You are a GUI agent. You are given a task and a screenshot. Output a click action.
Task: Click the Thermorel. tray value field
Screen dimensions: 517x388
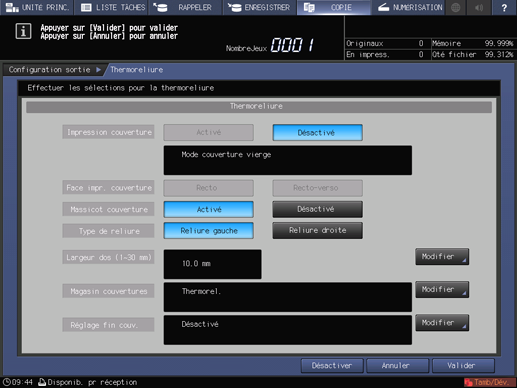[x=288, y=297]
